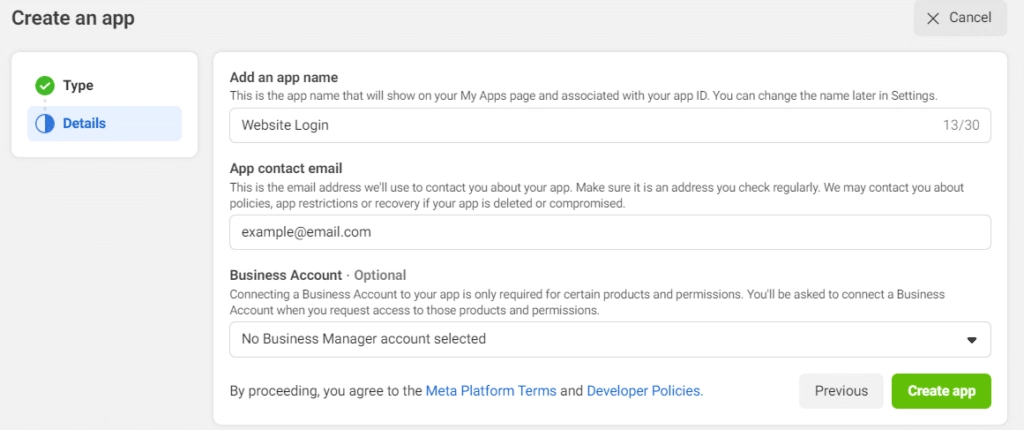Go back with the Previous button
The image size is (1024, 430).
point(841,391)
